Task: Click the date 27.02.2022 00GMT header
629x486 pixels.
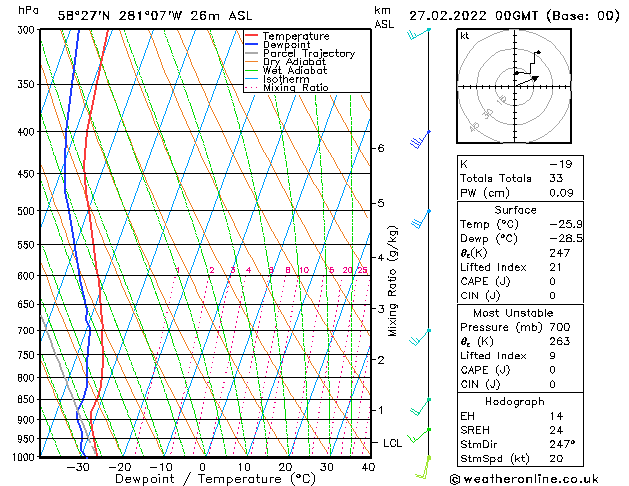Action: pyautogui.click(x=514, y=16)
